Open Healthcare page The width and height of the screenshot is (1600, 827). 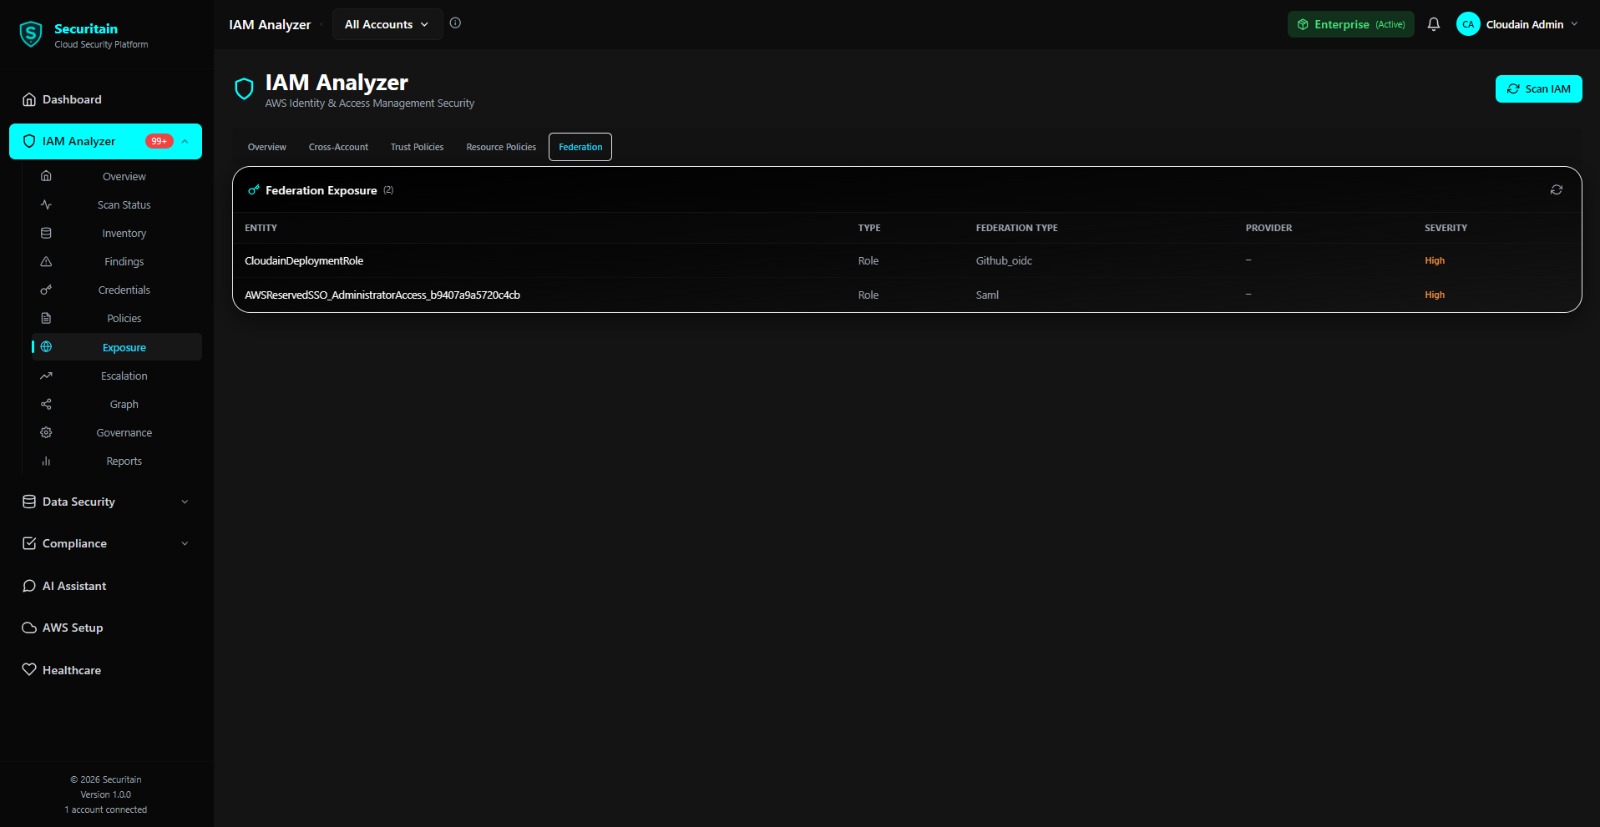tap(105, 670)
